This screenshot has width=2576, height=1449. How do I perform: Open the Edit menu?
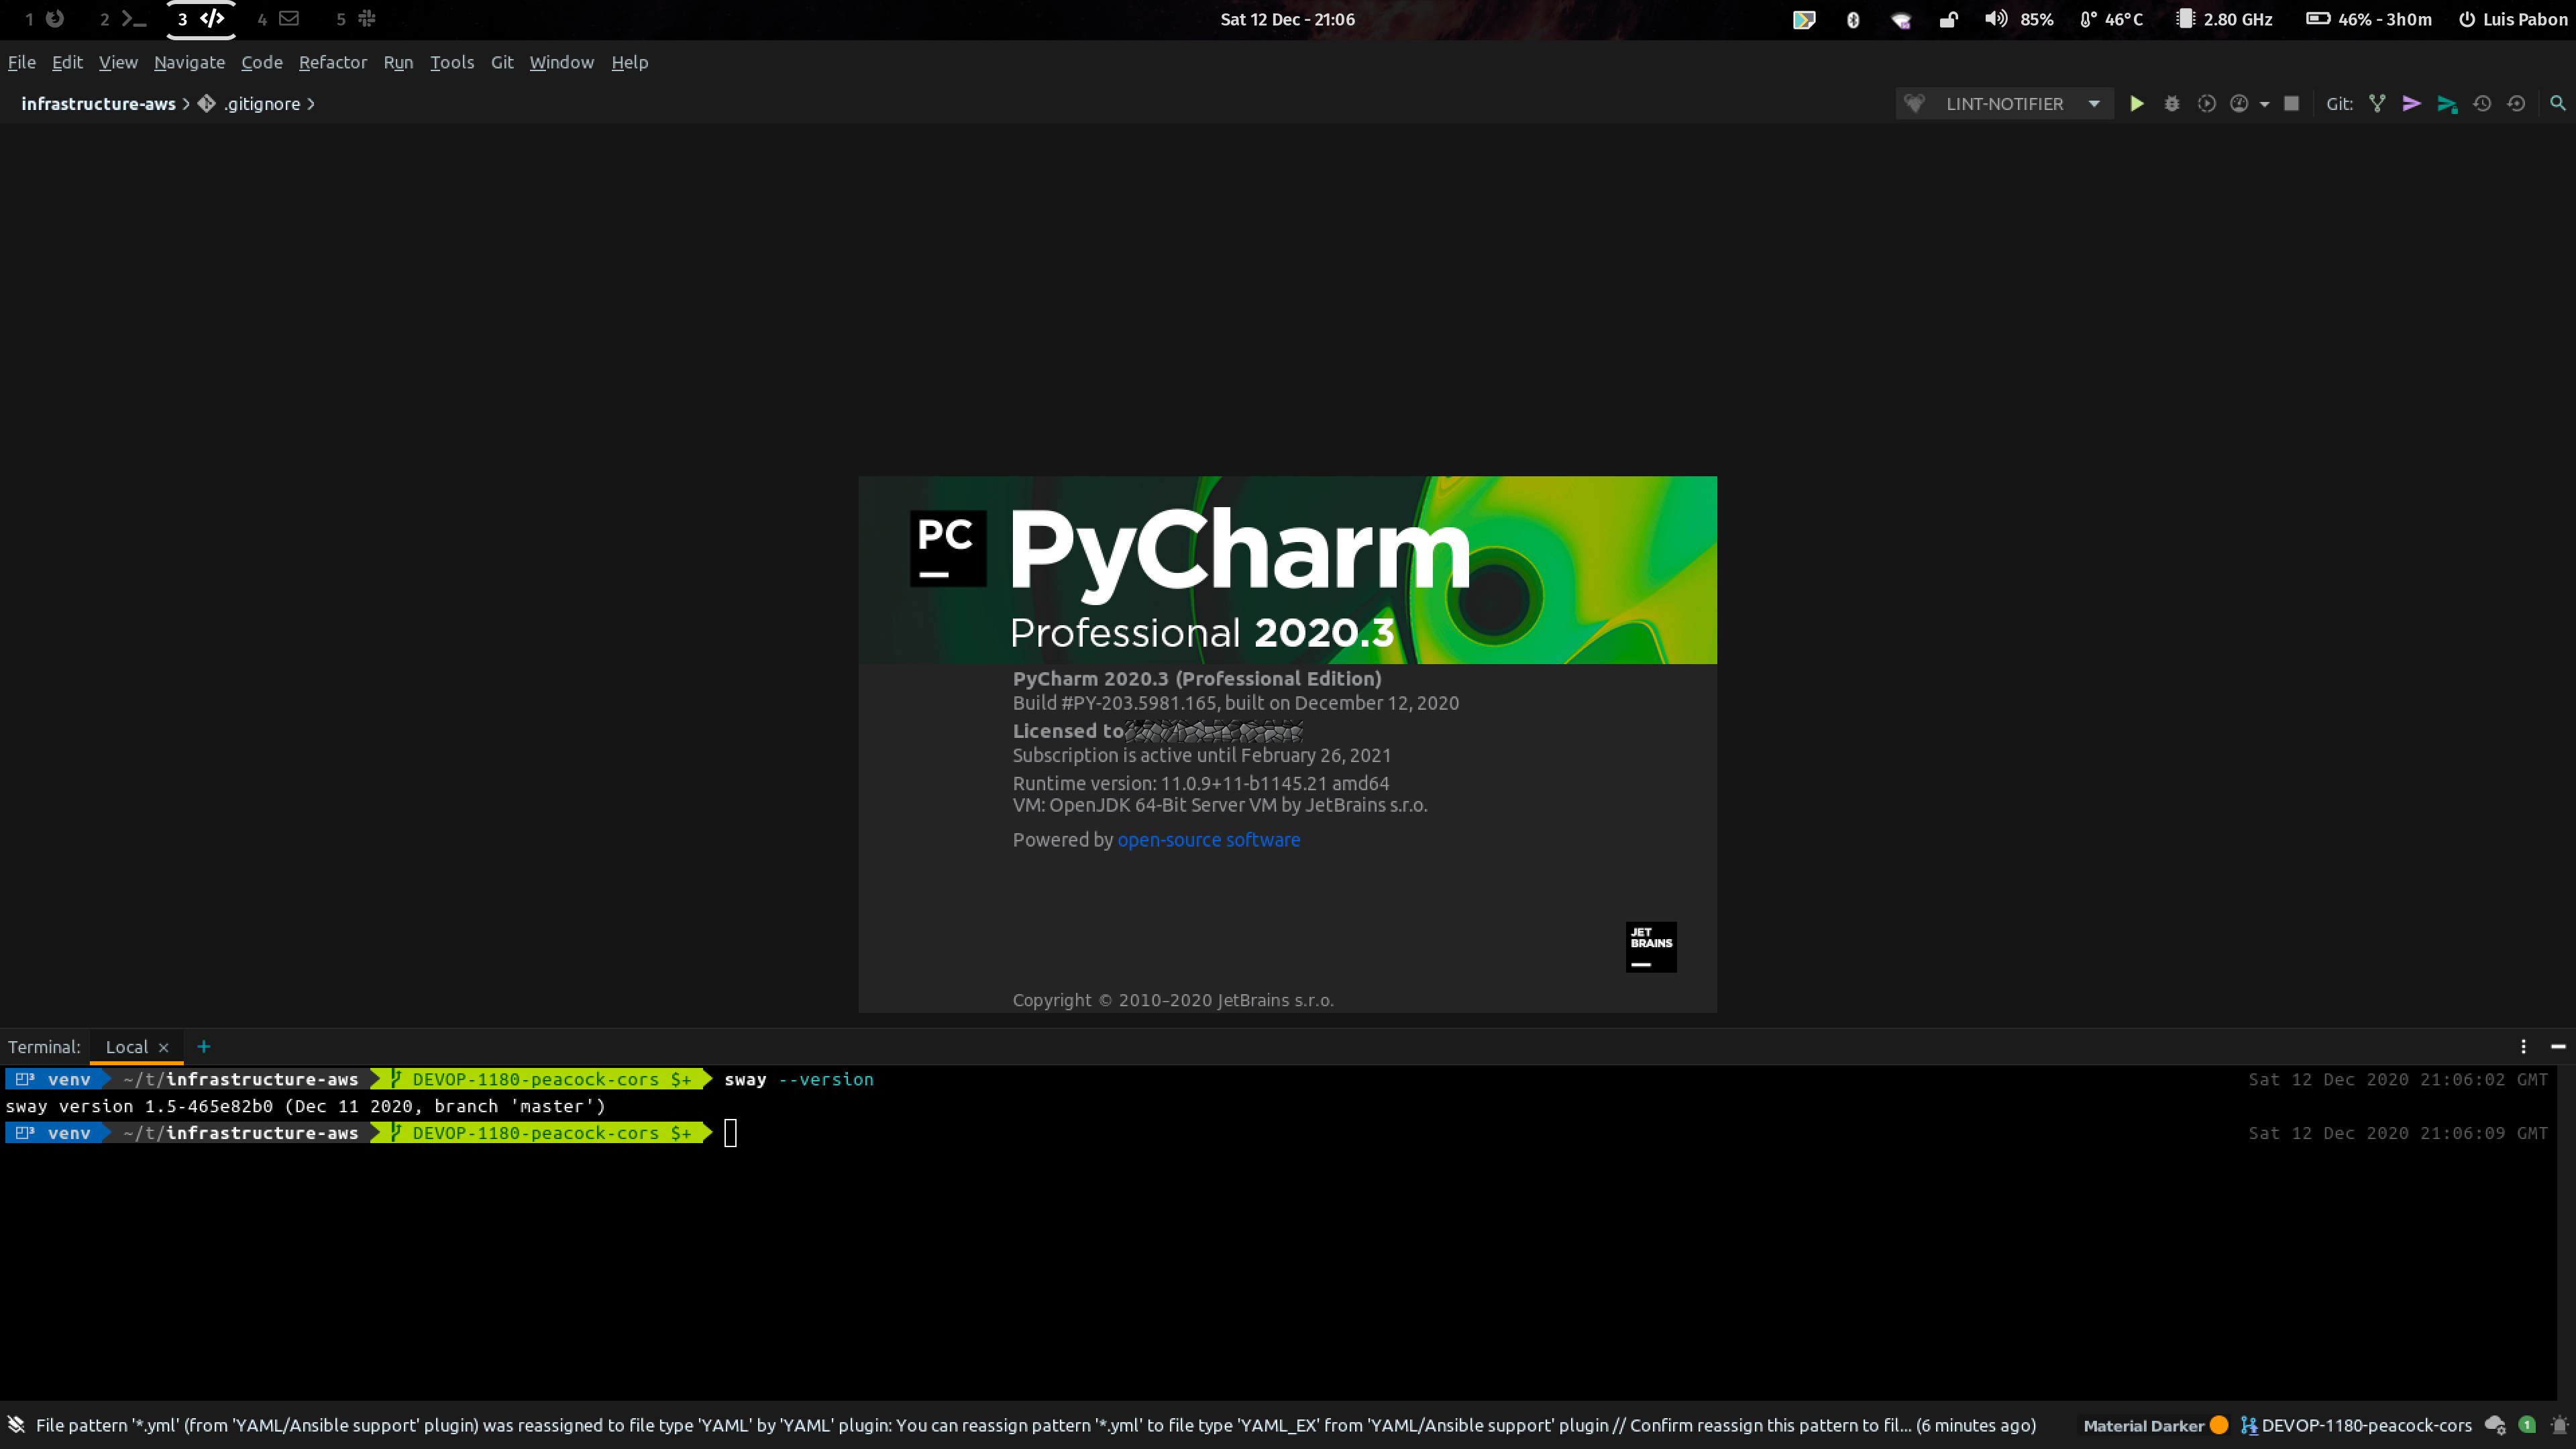point(67,62)
